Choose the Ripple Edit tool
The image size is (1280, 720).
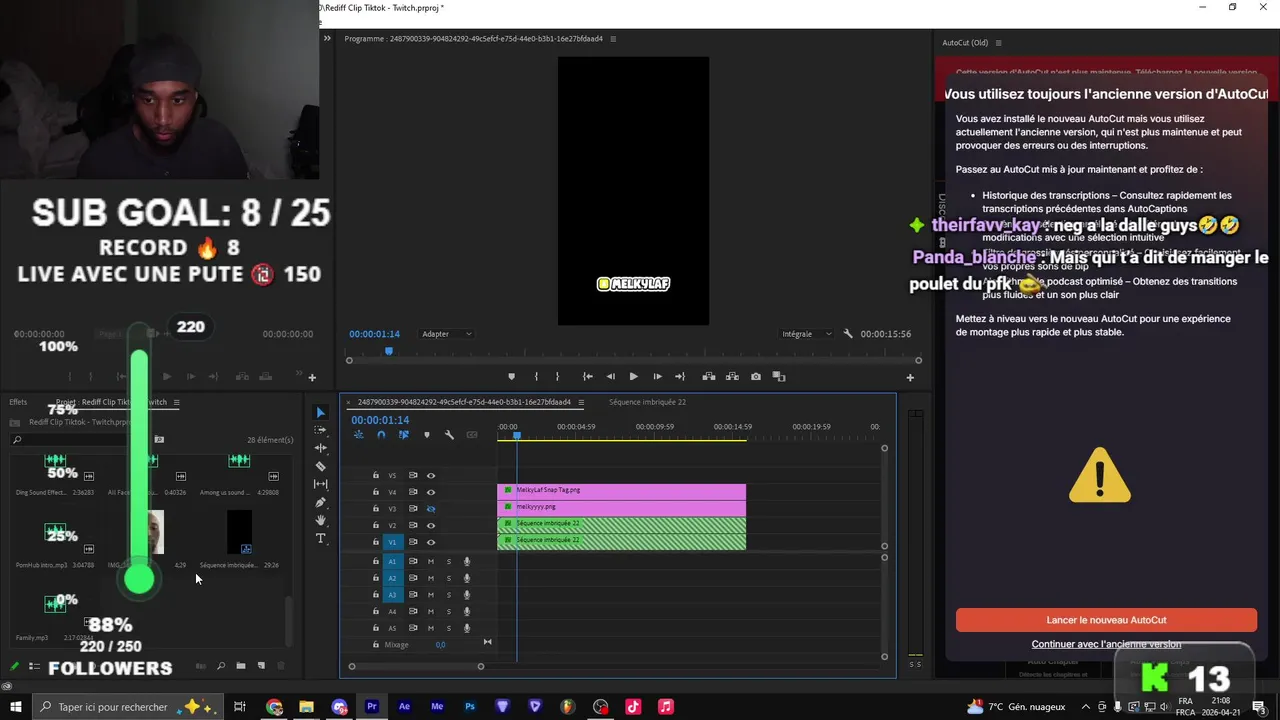click(320, 448)
